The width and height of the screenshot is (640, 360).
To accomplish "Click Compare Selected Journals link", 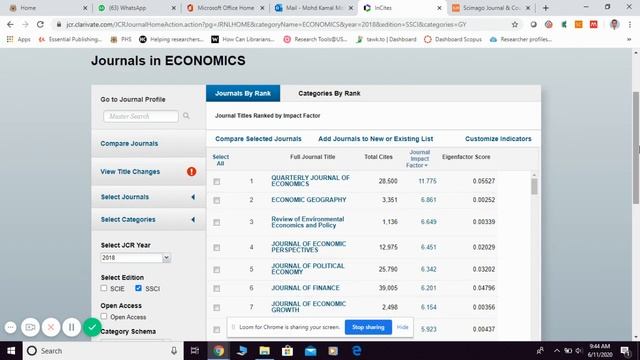I will pos(258,139).
